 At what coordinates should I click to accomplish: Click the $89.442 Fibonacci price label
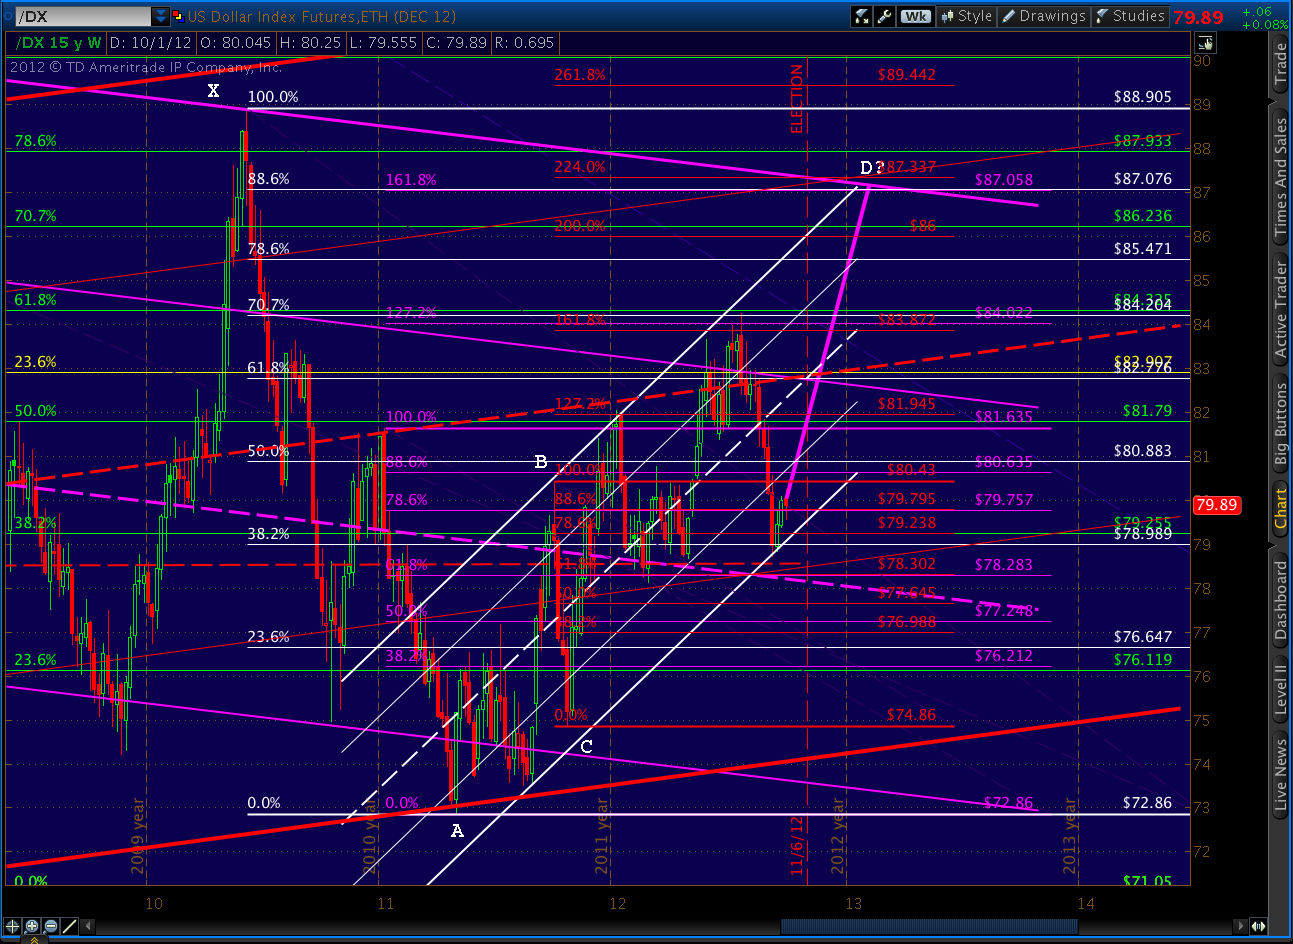pos(907,75)
